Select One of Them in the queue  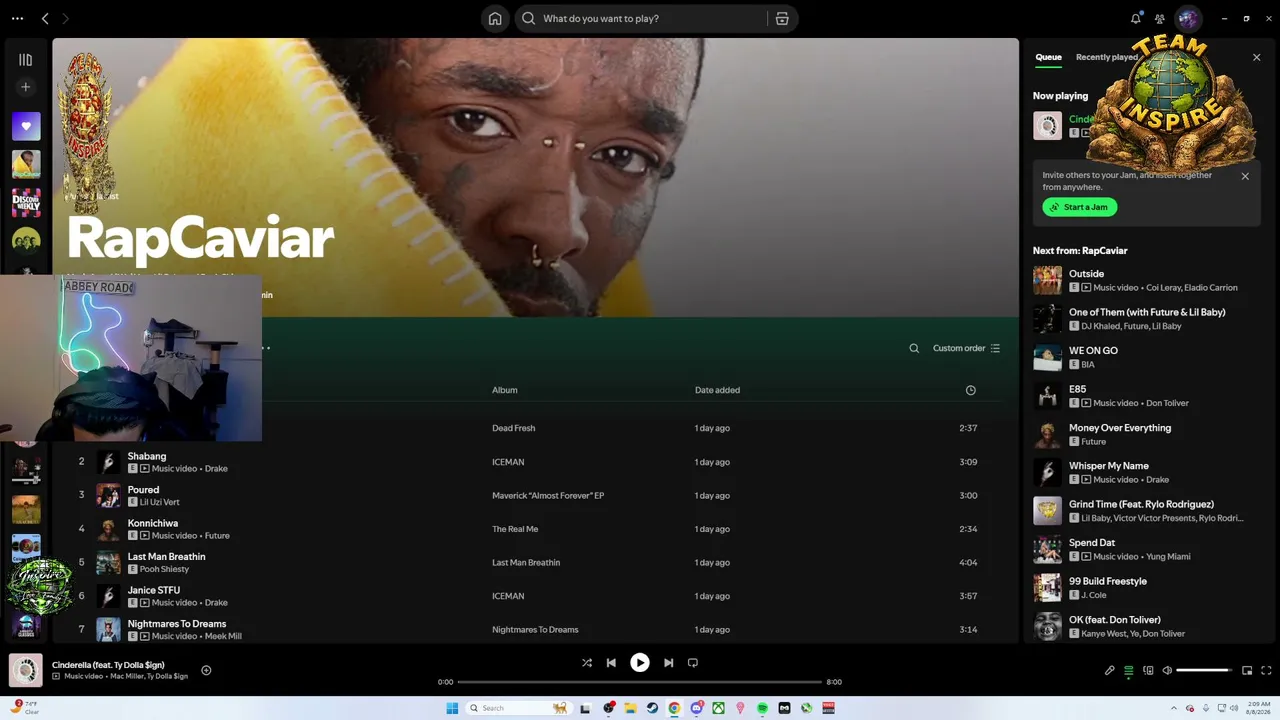pyautogui.click(x=1147, y=312)
